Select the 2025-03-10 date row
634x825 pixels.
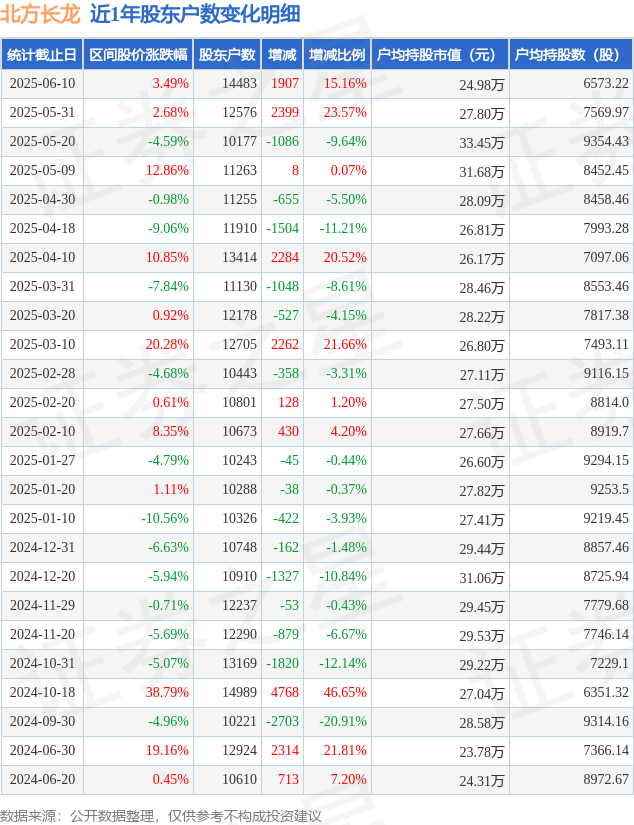click(x=317, y=345)
